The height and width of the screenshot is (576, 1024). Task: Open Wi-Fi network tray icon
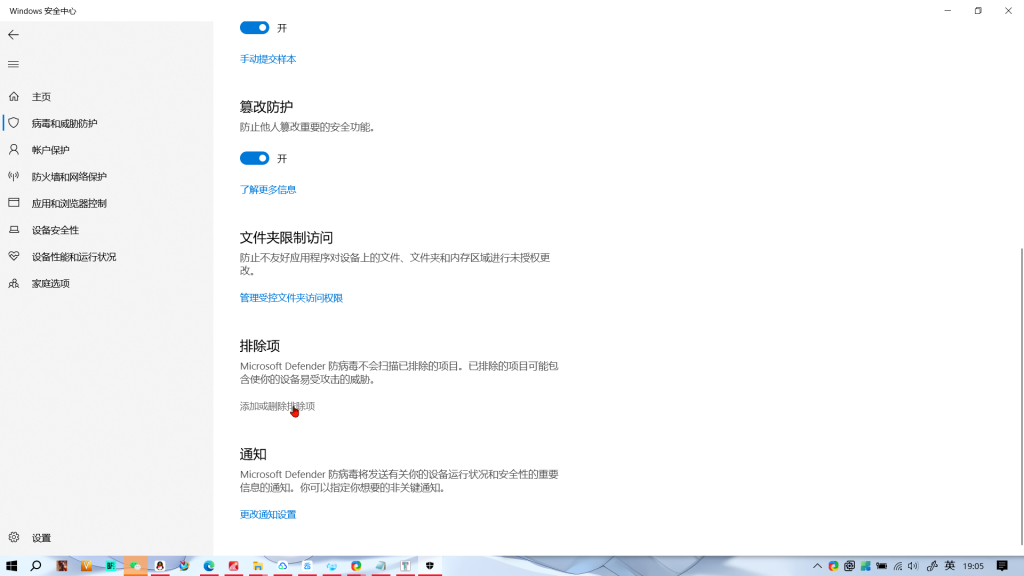898,566
